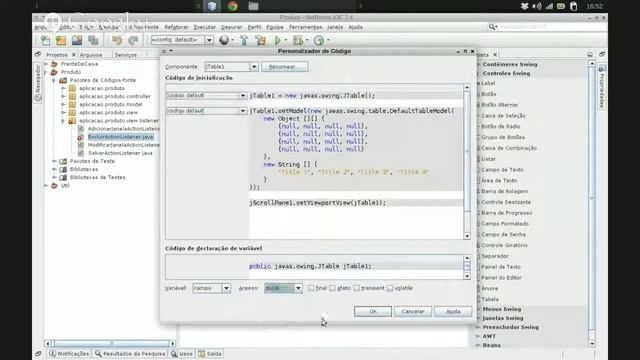The height and width of the screenshot is (360, 640).
Task: Click the Profile Project toolbar icon
Action: (x=319, y=40)
